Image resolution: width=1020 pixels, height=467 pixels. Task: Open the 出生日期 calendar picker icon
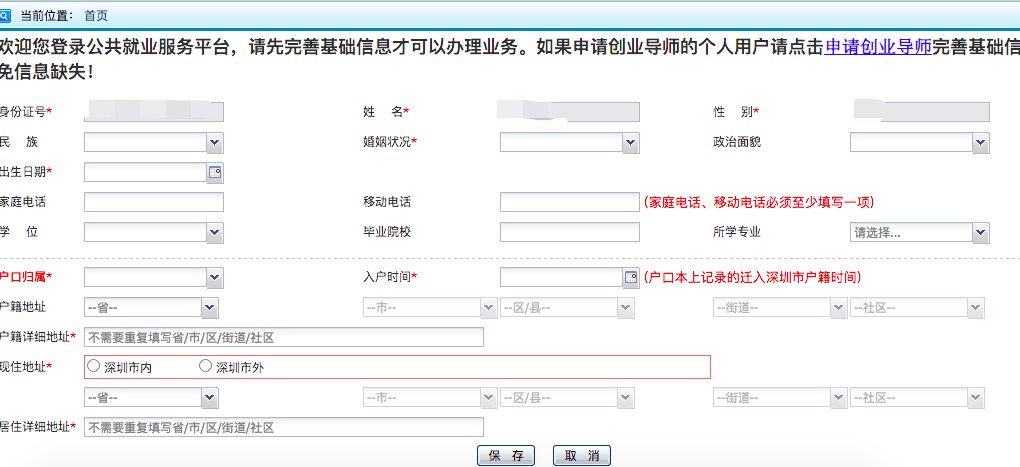(x=214, y=172)
